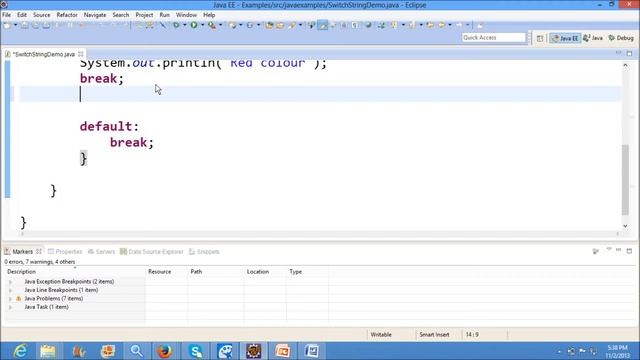Open the Search menu
Screen dimensions: 640x360
pyautogui.click(x=120, y=15)
